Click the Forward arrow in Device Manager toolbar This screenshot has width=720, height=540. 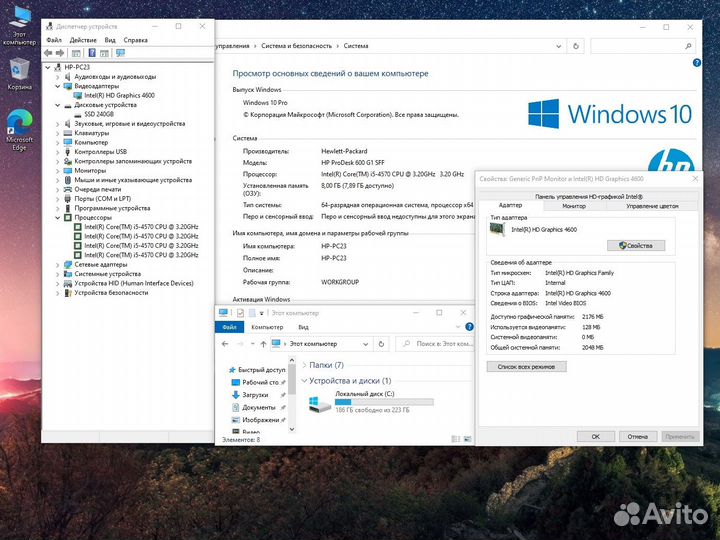(60, 53)
